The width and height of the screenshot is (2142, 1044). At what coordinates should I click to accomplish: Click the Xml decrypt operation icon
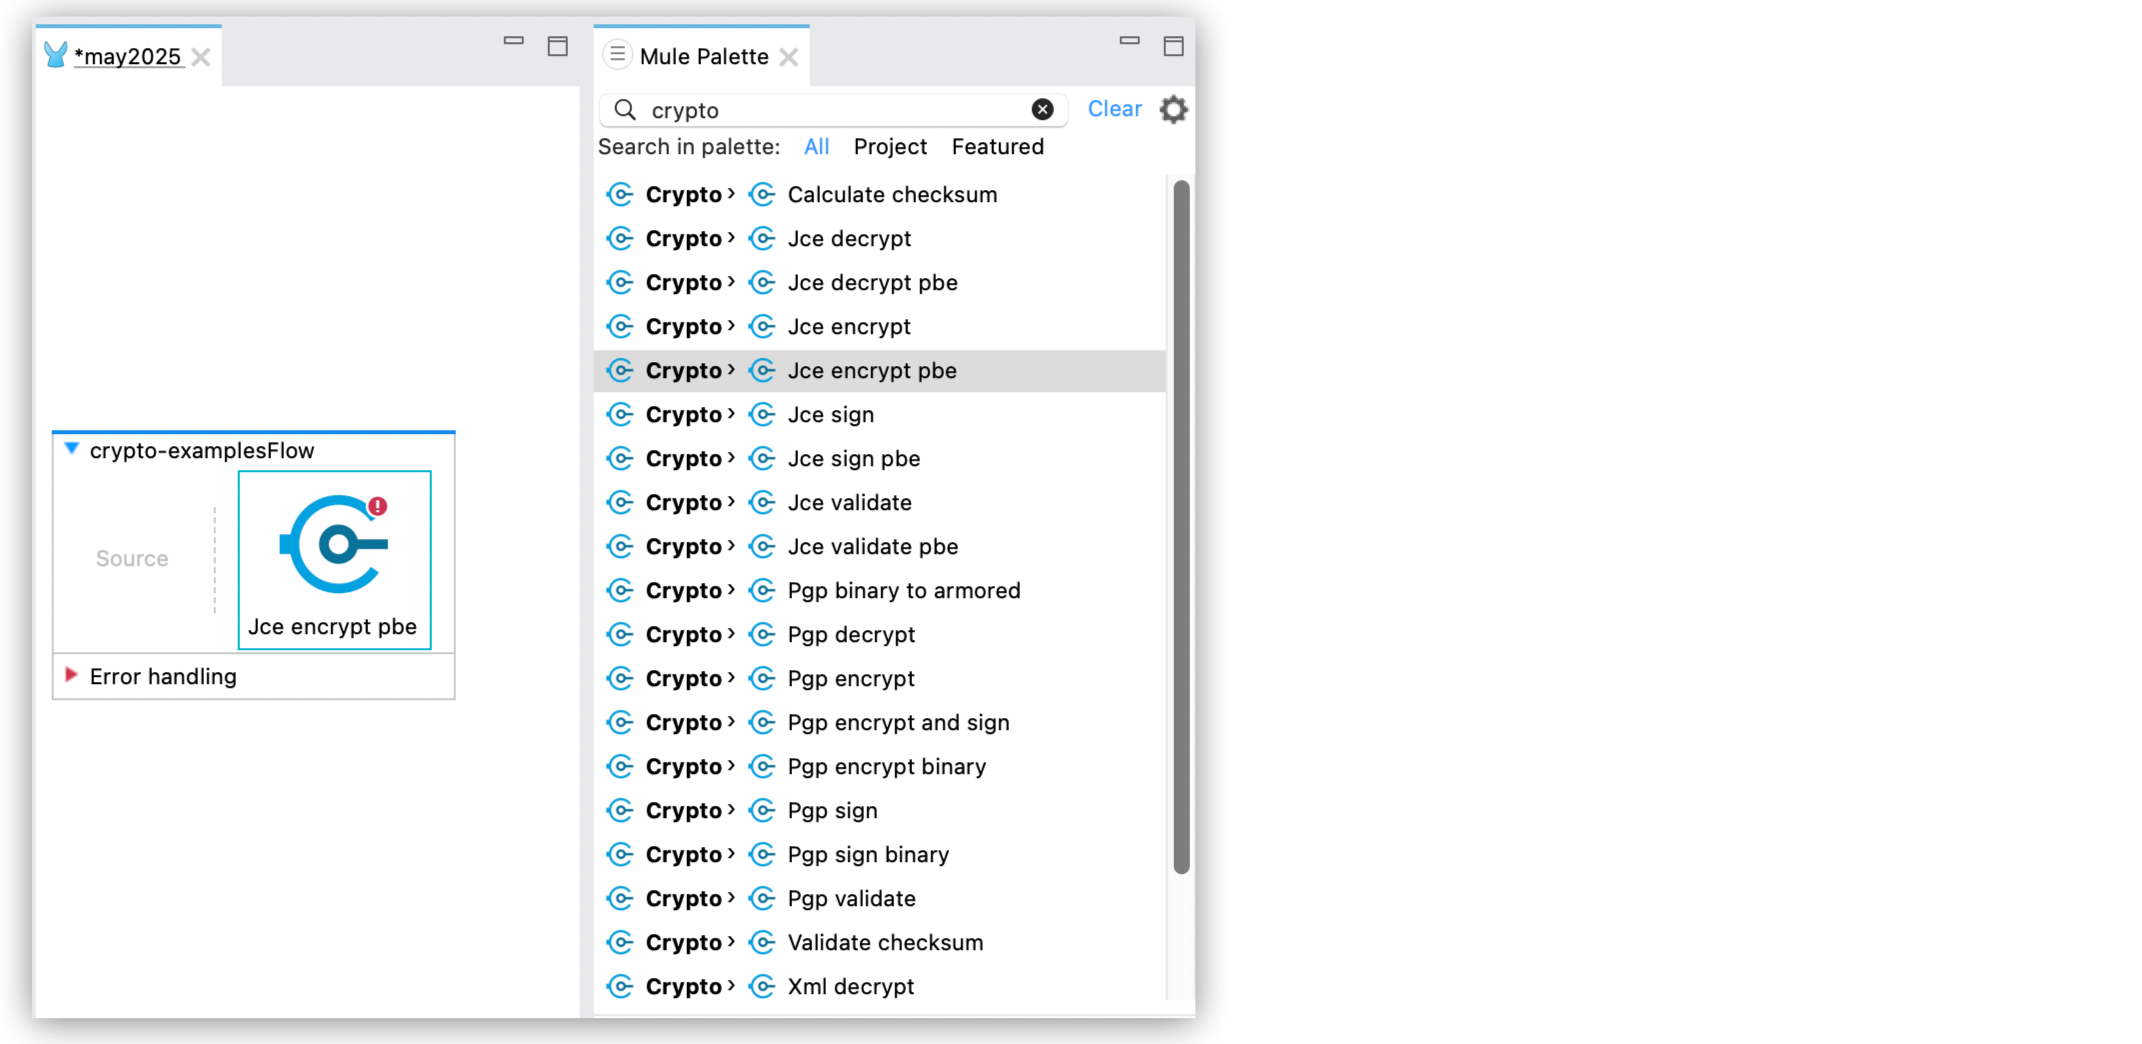point(762,986)
